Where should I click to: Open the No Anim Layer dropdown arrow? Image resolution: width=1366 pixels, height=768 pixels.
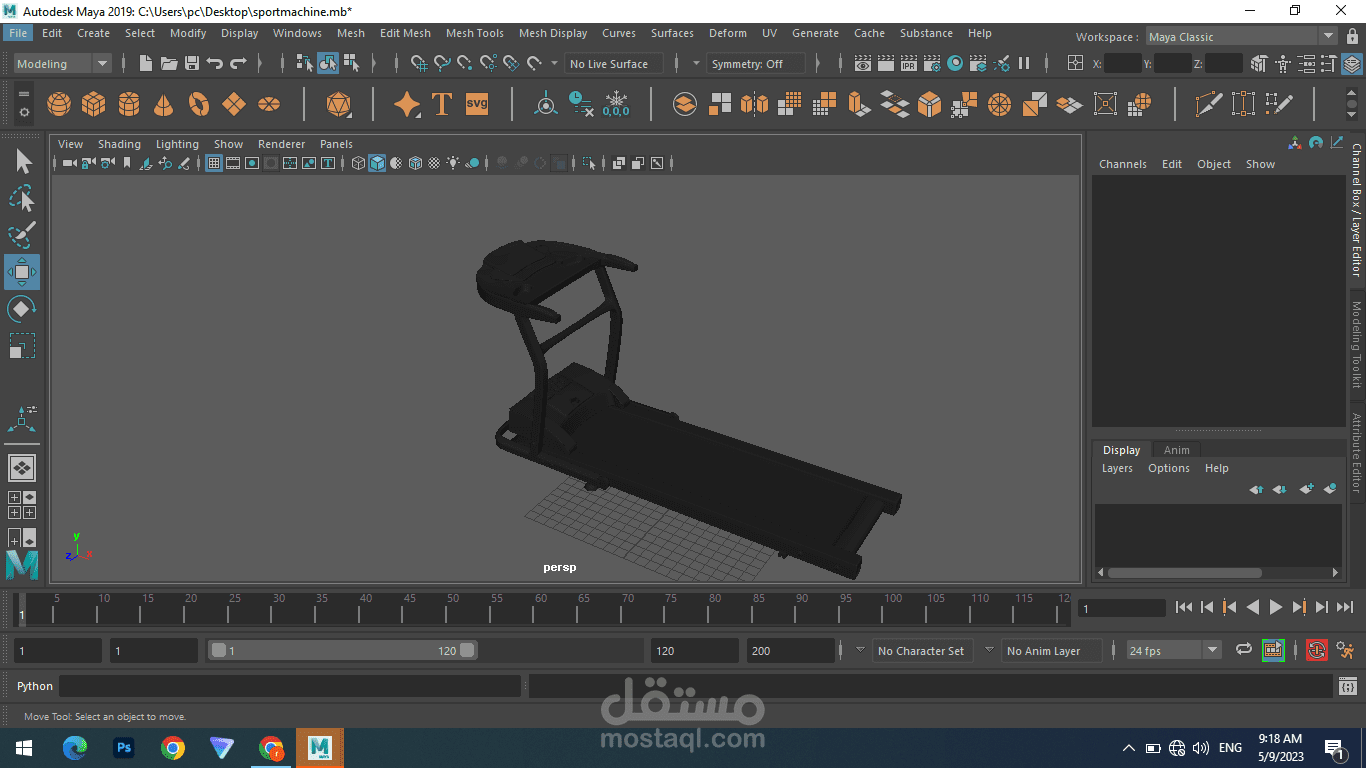[989, 649]
